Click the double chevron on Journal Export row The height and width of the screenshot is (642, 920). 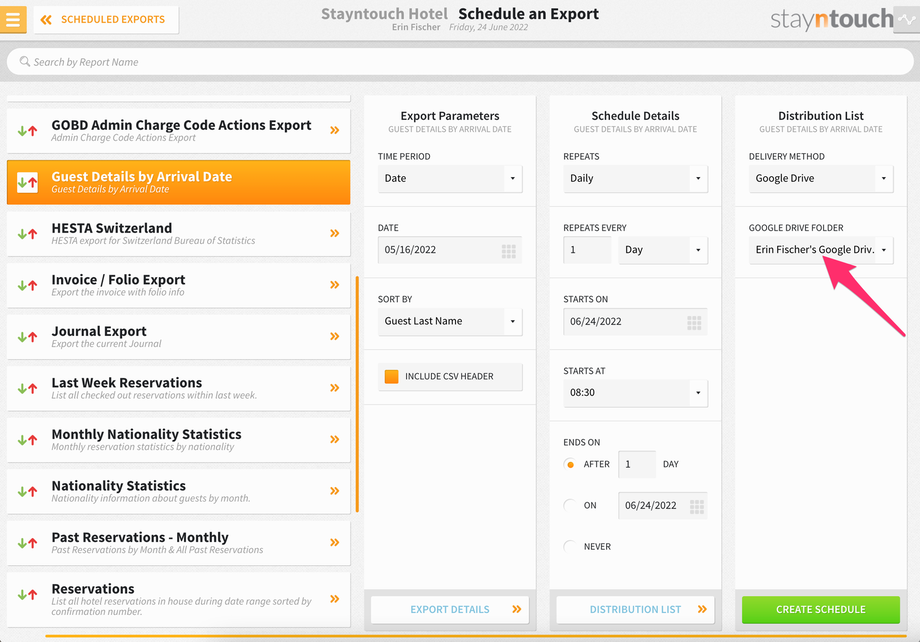click(x=334, y=336)
